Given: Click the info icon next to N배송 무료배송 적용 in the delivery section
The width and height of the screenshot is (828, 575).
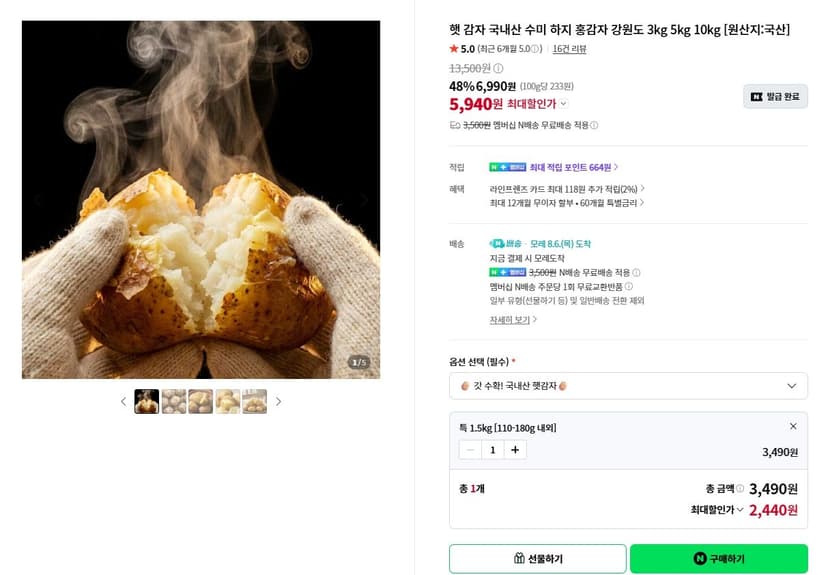Looking at the screenshot, I should pyautogui.click(x=636, y=272).
